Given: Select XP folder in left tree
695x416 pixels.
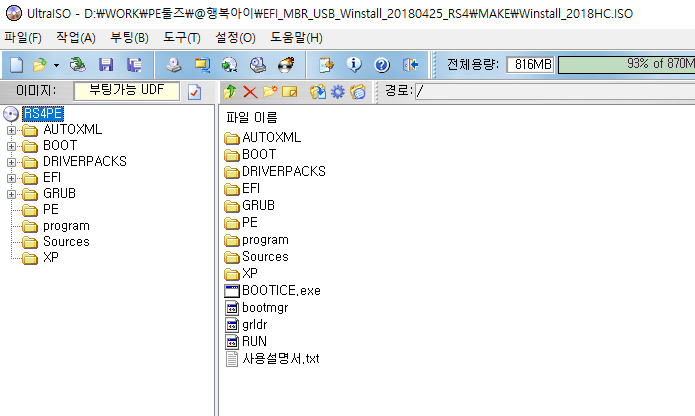Looking at the screenshot, I should (x=51, y=257).
